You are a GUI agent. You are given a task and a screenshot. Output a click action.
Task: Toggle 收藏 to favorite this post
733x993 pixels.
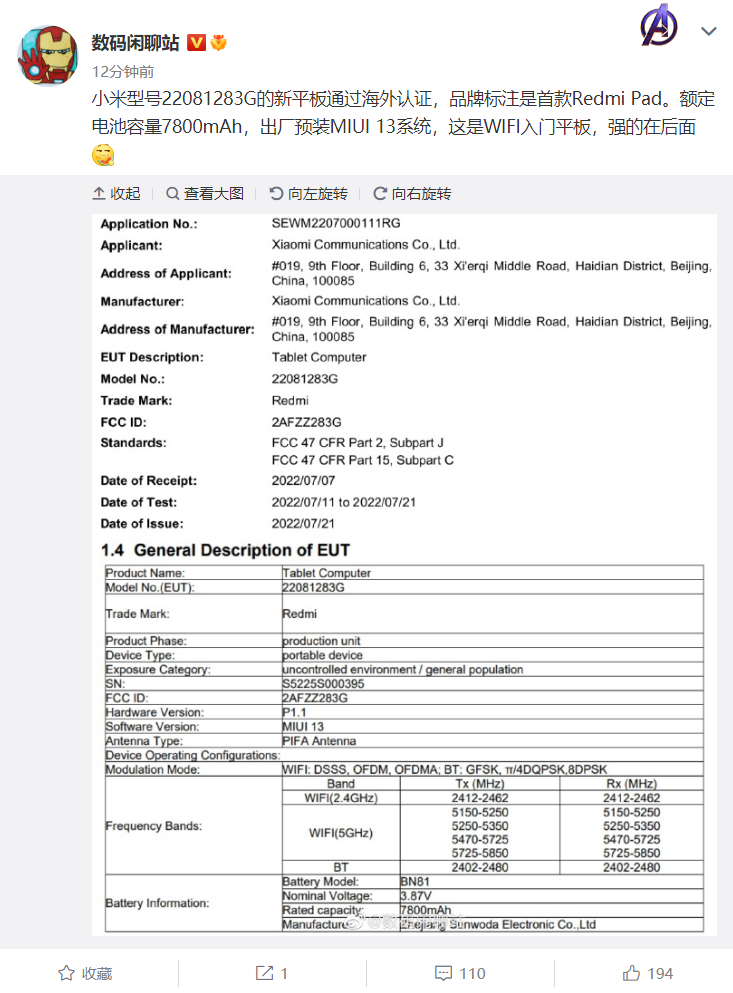tap(85, 972)
